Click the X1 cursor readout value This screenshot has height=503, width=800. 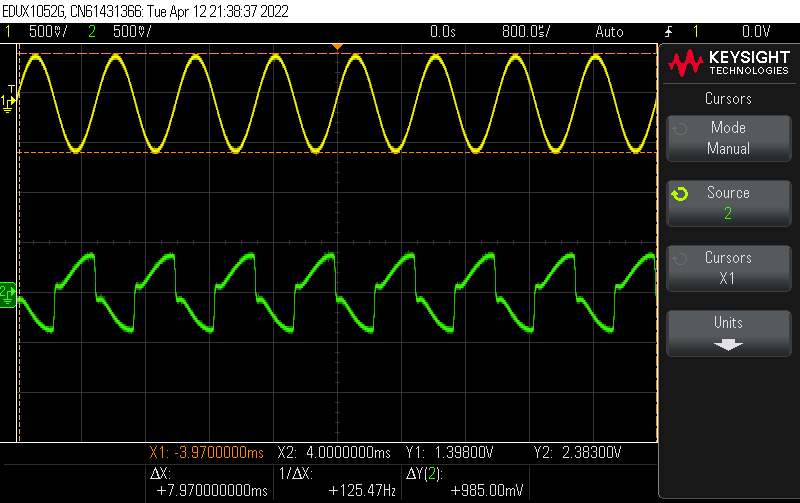pyautogui.click(x=207, y=453)
